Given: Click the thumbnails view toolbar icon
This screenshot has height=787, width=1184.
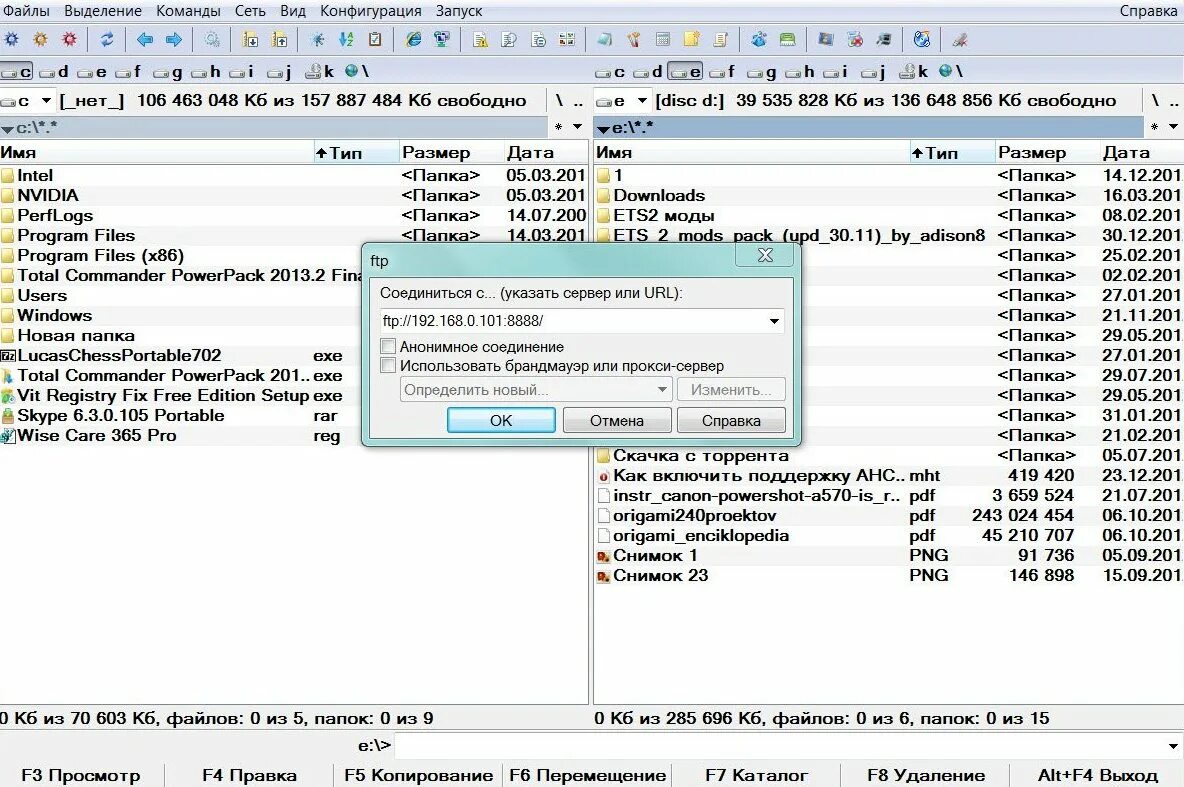Looking at the screenshot, I should point(567,39).
